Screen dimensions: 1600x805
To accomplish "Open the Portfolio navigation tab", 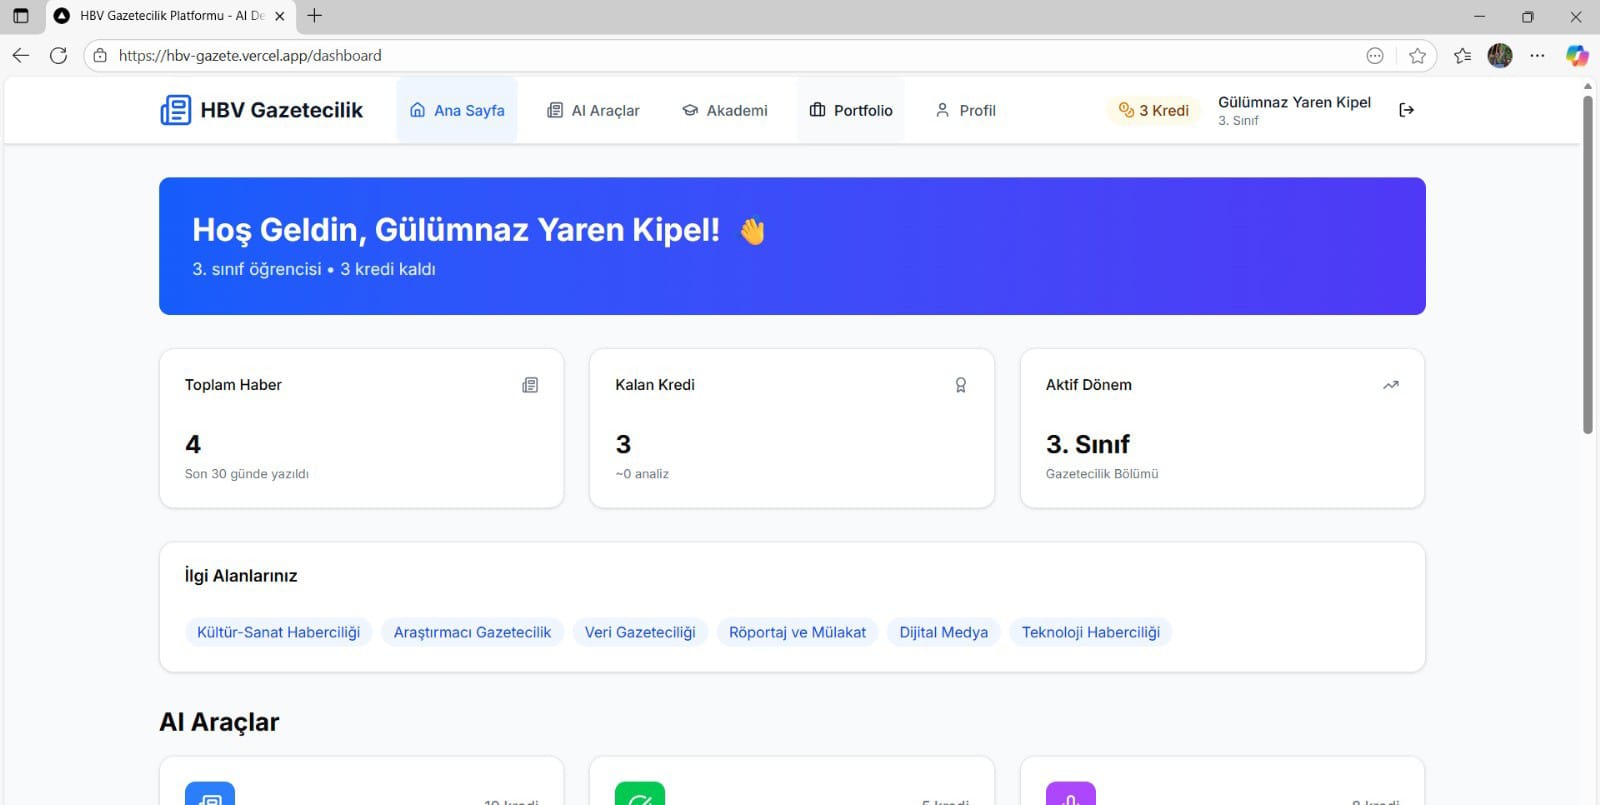I will [x=851, y=111].
